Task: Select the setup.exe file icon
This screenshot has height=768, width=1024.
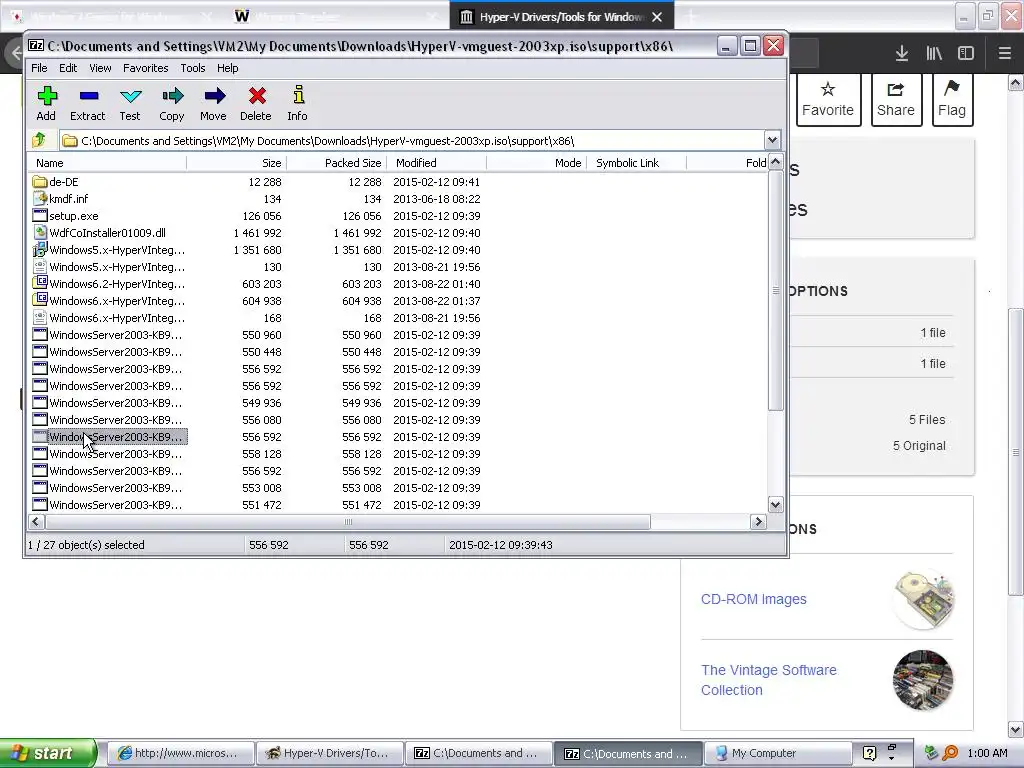Action: tap(40, 216)
